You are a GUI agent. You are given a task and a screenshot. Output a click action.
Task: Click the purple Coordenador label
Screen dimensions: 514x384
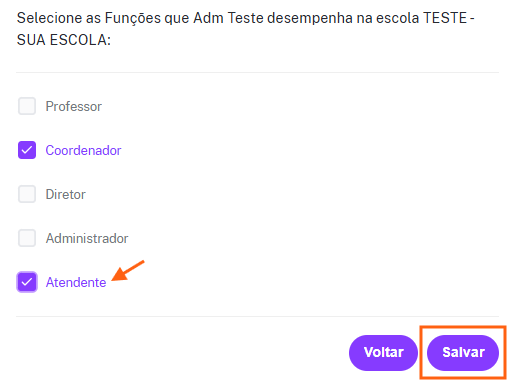83,151
